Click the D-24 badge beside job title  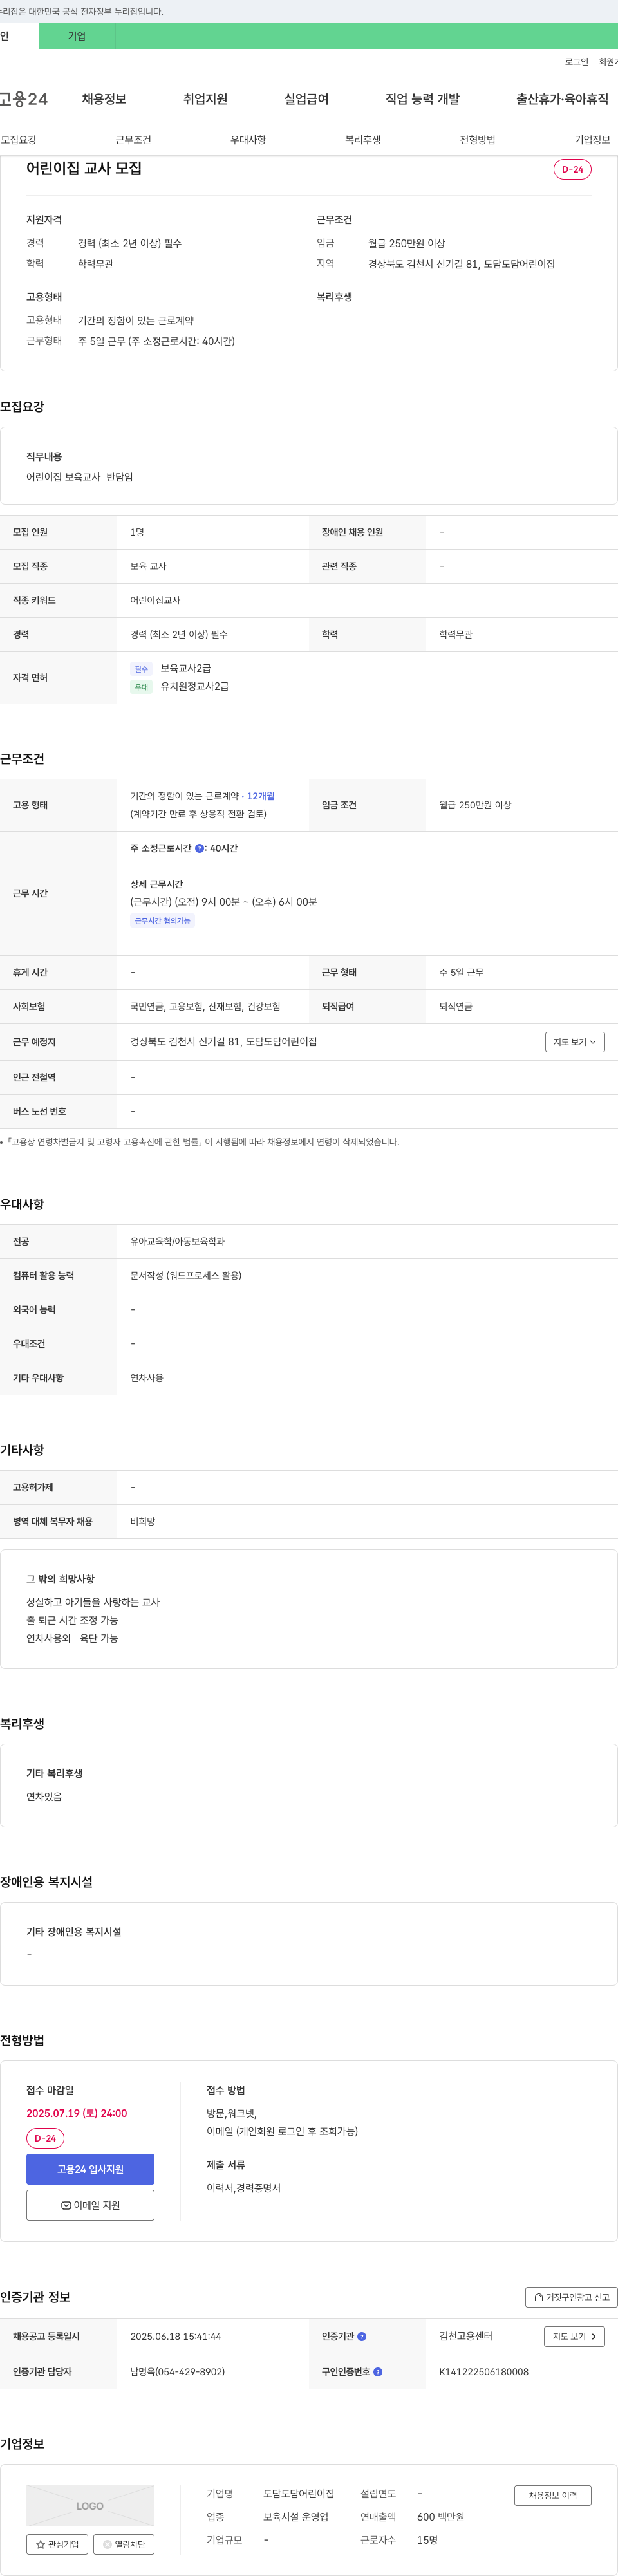[572, 169]
